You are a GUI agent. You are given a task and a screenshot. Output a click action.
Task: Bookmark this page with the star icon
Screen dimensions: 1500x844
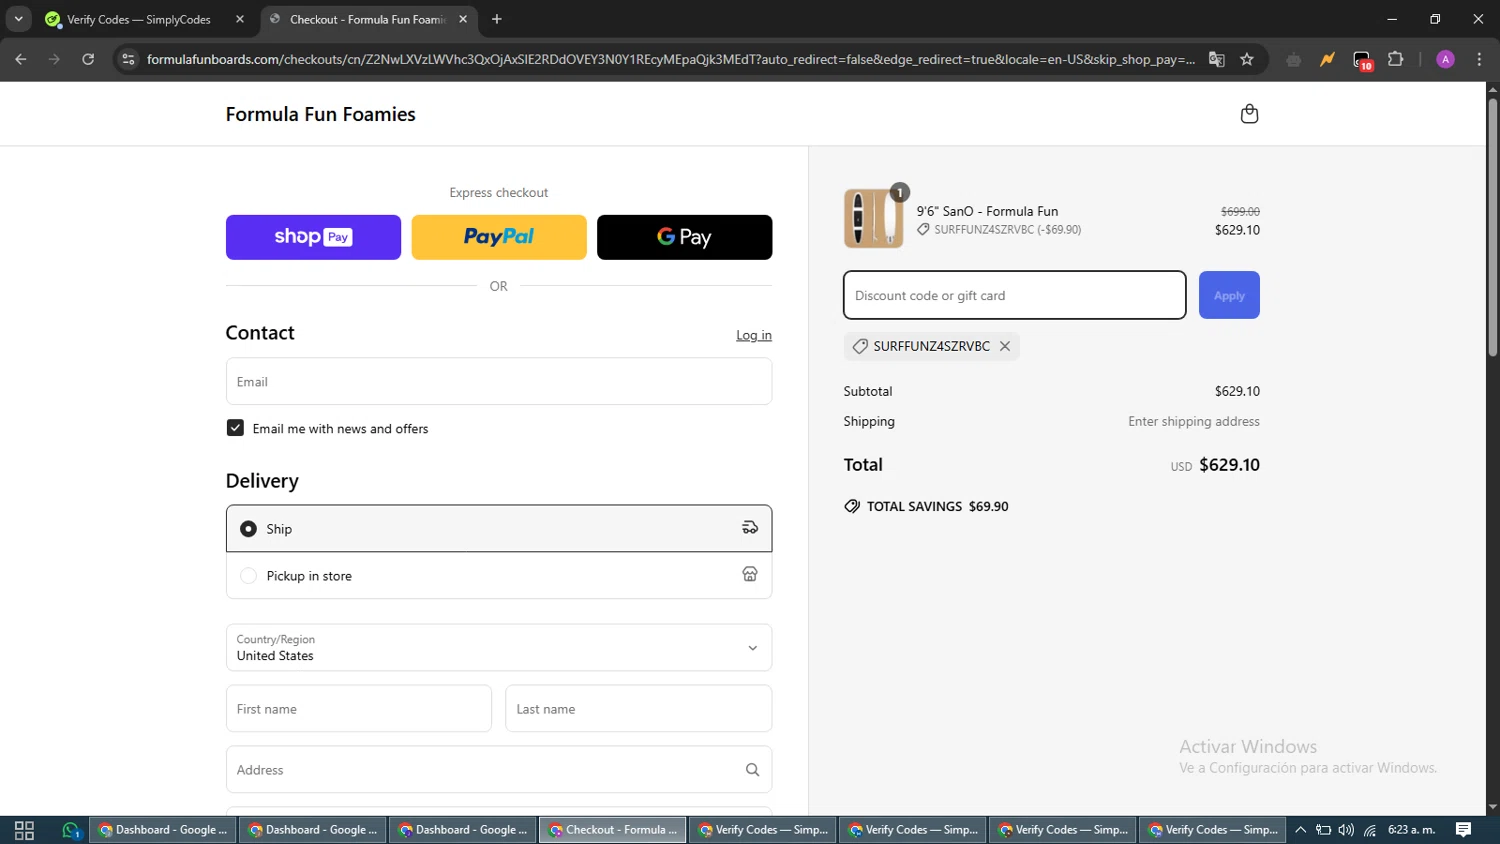point(1247,59)
